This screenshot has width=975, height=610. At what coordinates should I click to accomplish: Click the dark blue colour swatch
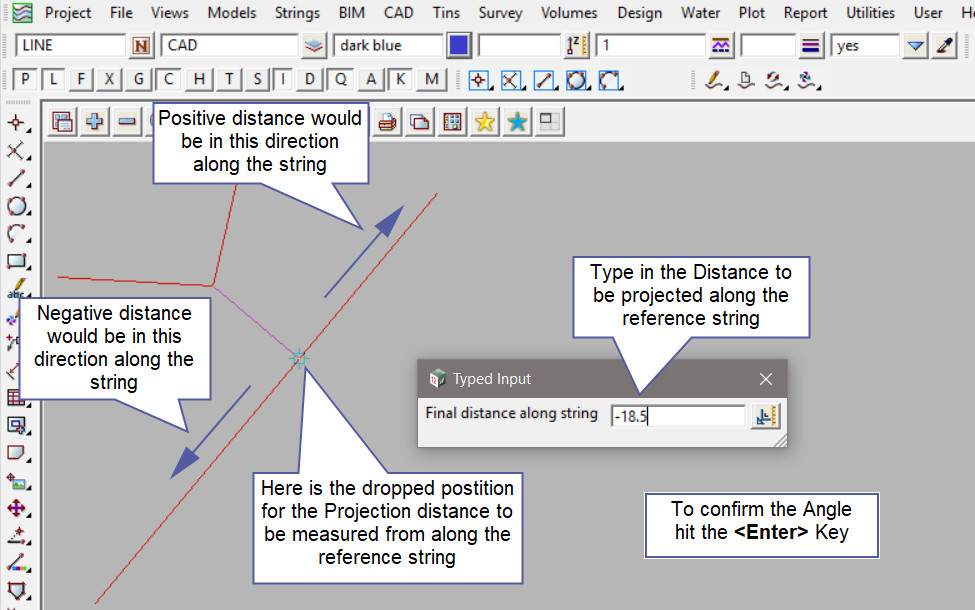459,46
